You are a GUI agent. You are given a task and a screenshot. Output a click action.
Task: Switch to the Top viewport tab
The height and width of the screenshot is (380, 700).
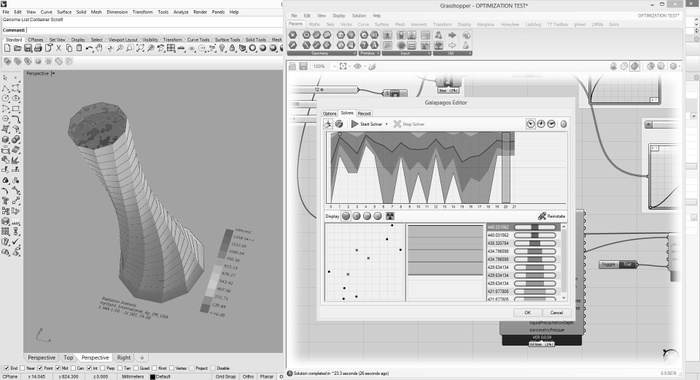tap(68, 358)
